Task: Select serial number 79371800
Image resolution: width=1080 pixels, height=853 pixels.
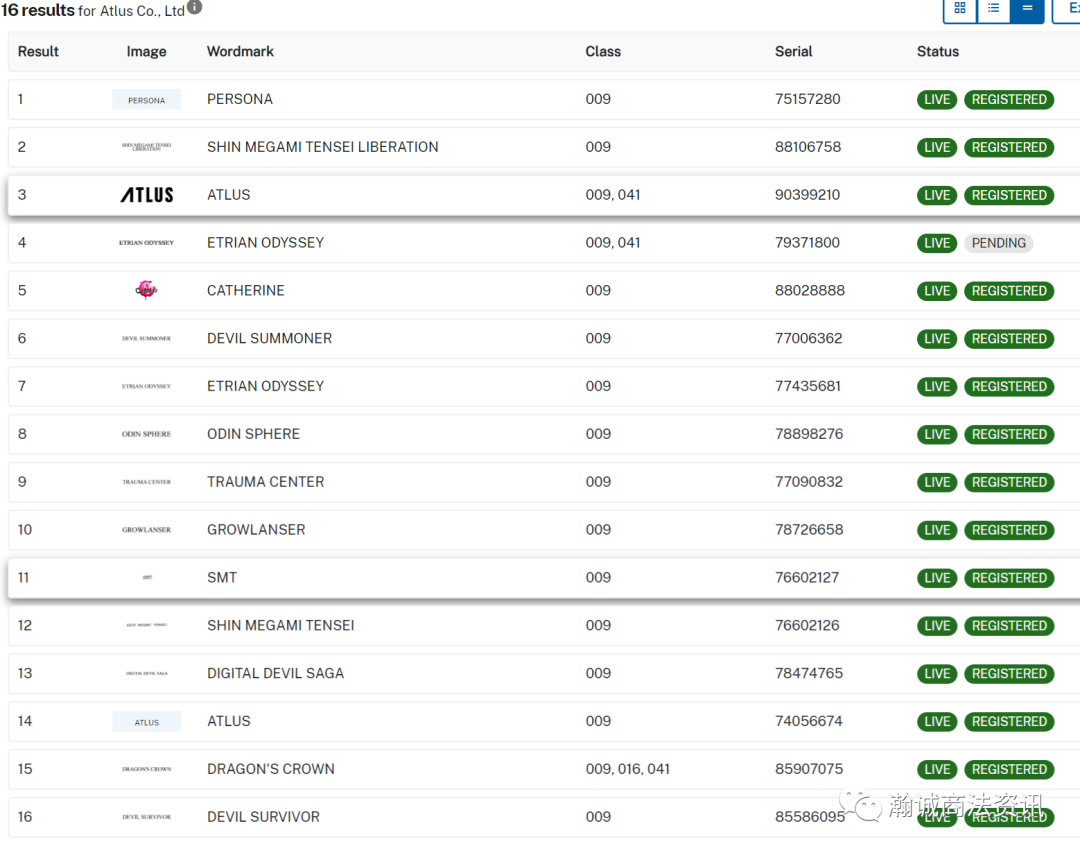Action: coord(807,243)
